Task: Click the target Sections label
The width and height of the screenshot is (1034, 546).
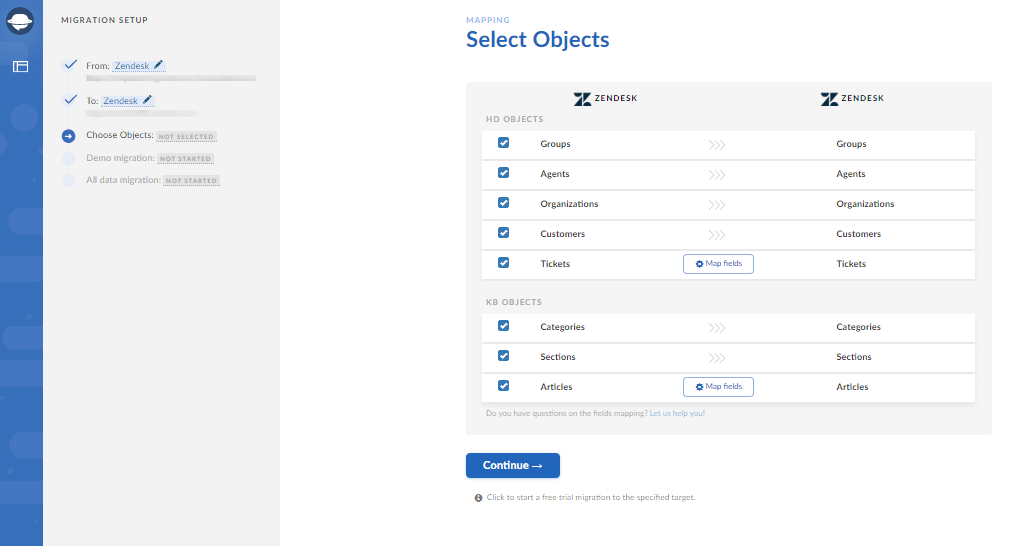Action: click(x=854, y=357)
